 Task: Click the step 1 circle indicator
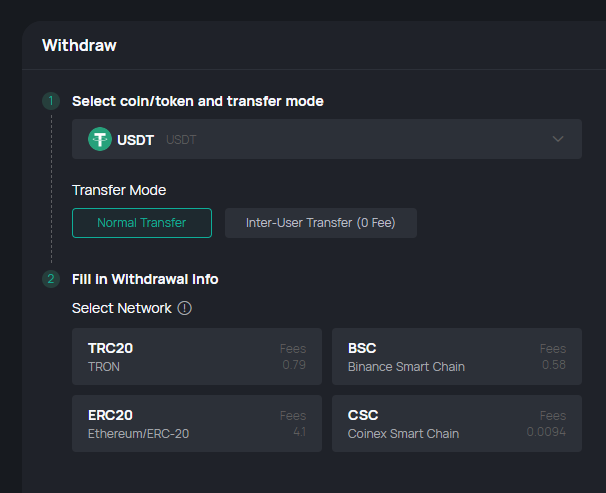point(51,101)
